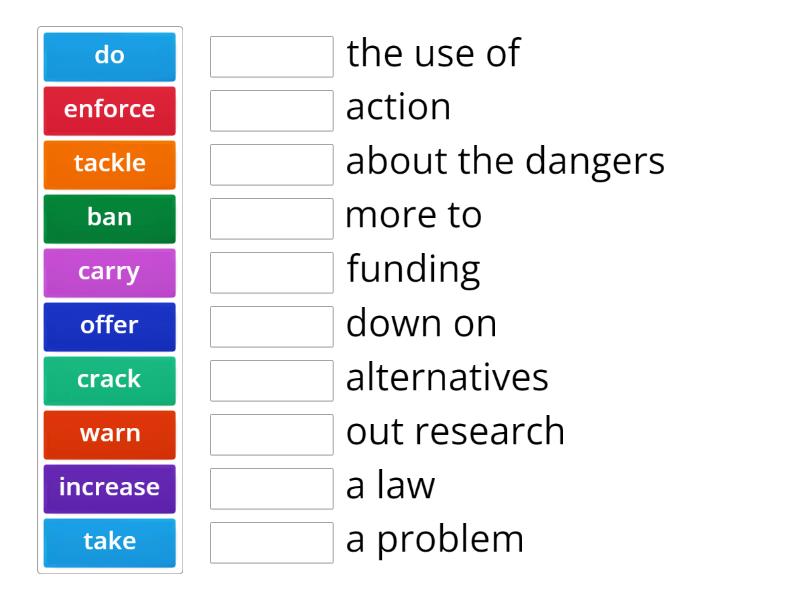This screenshot has height=600, width=800.
Task: Click the blank slot before 'down on'
Action: (271, 327)
